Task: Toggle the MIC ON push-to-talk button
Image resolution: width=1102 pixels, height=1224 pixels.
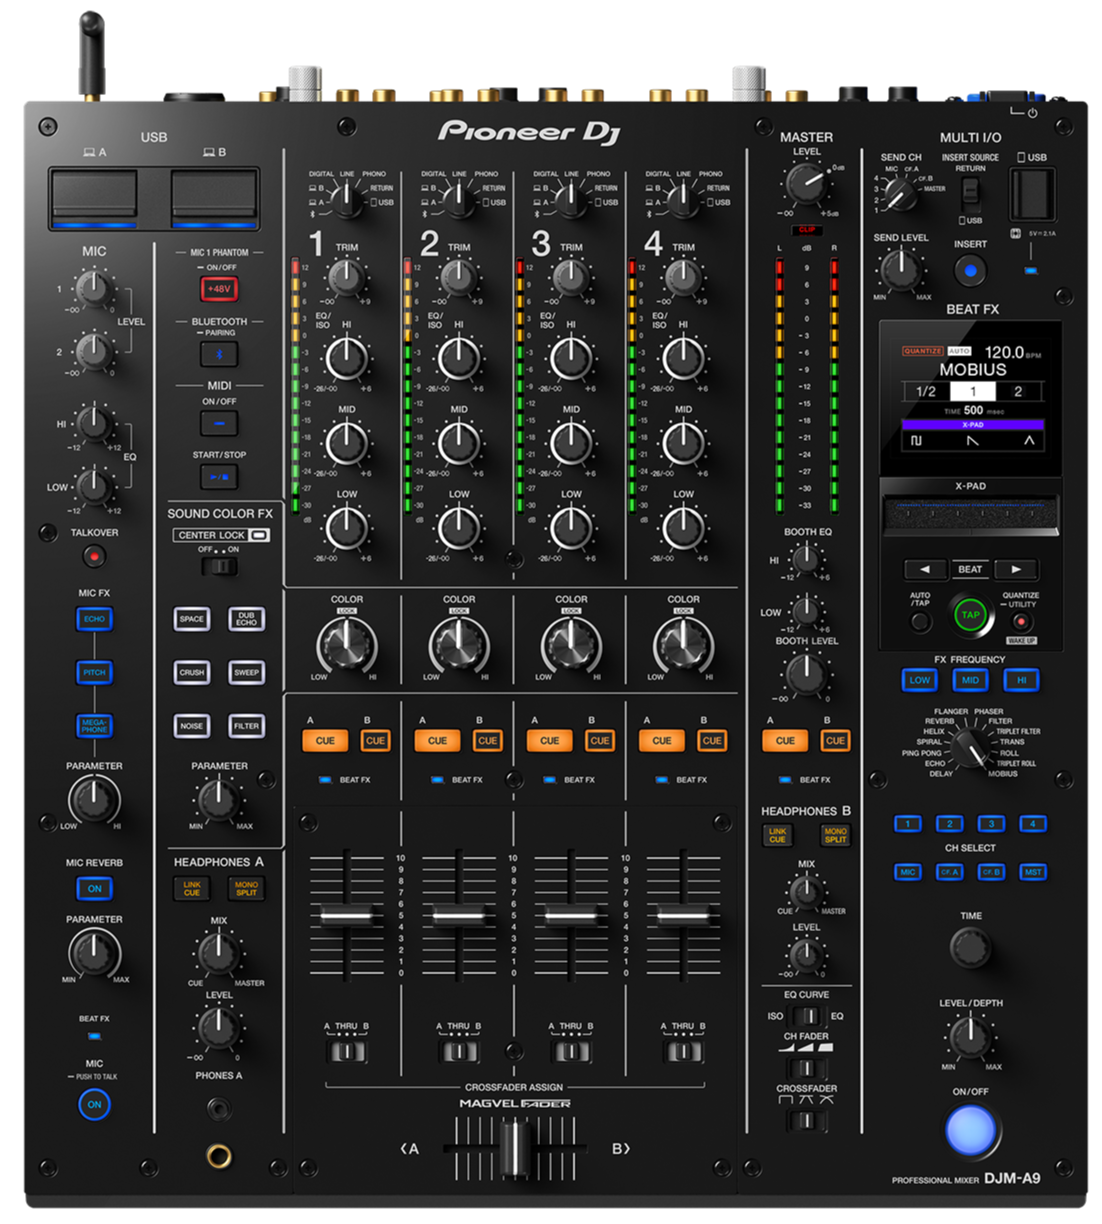Action: click(x=94, y=1104)
